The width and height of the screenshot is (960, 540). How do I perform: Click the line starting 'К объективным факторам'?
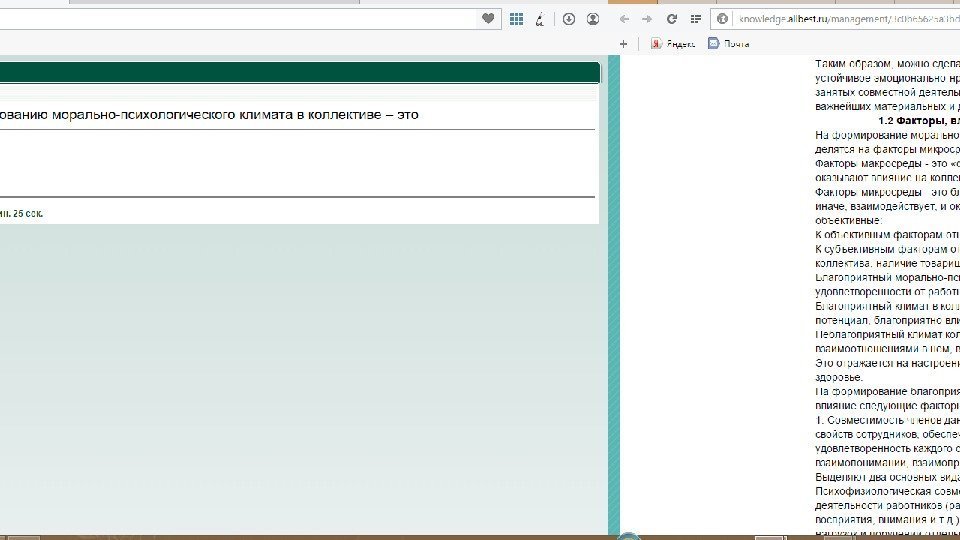887,234
